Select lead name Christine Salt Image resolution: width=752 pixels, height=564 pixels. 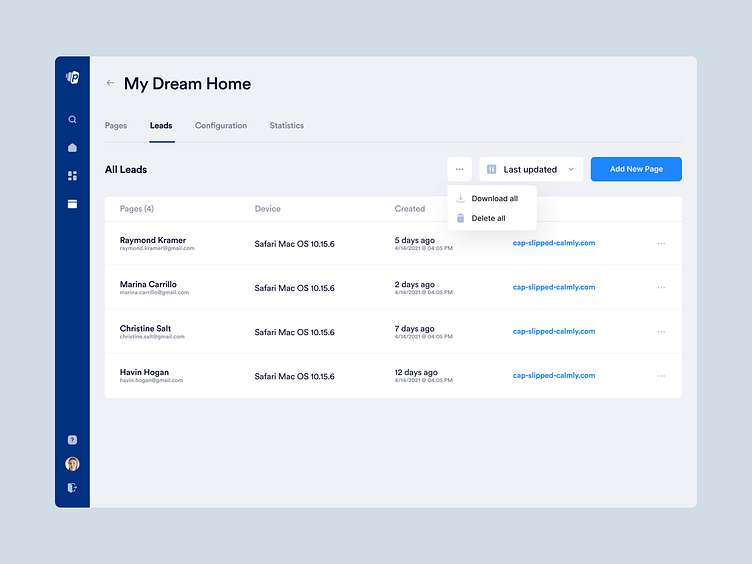click(145, 328)
